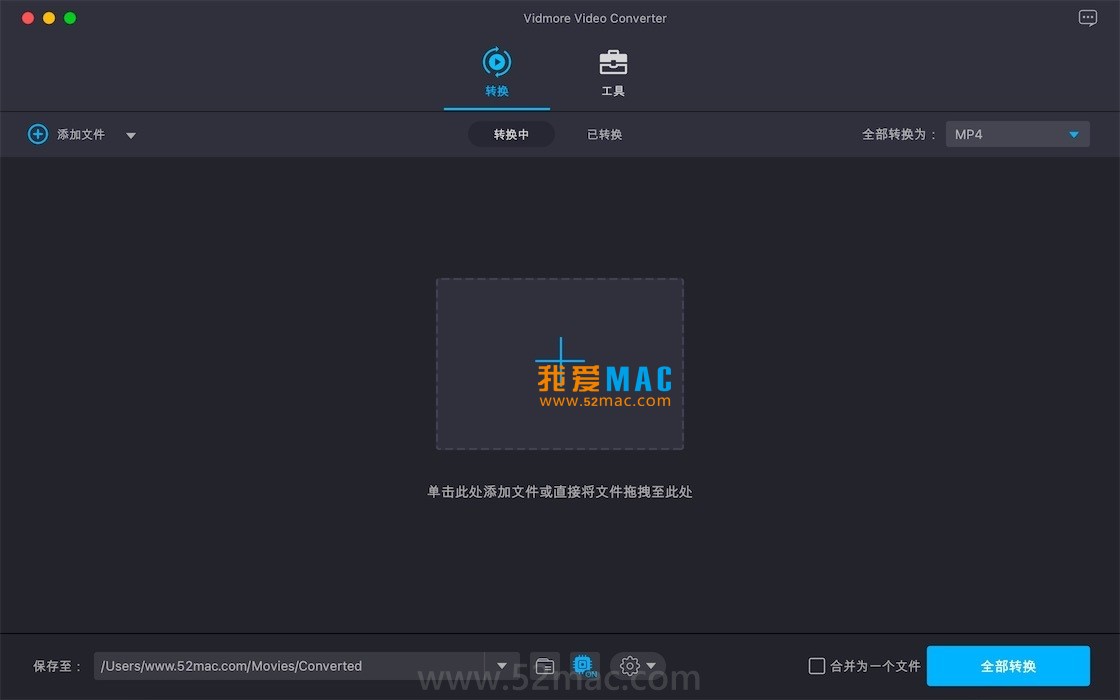Toggle the hardware acceleration chip icon
The height and width of the screenshot is (700, 1120).
[584, 666]
